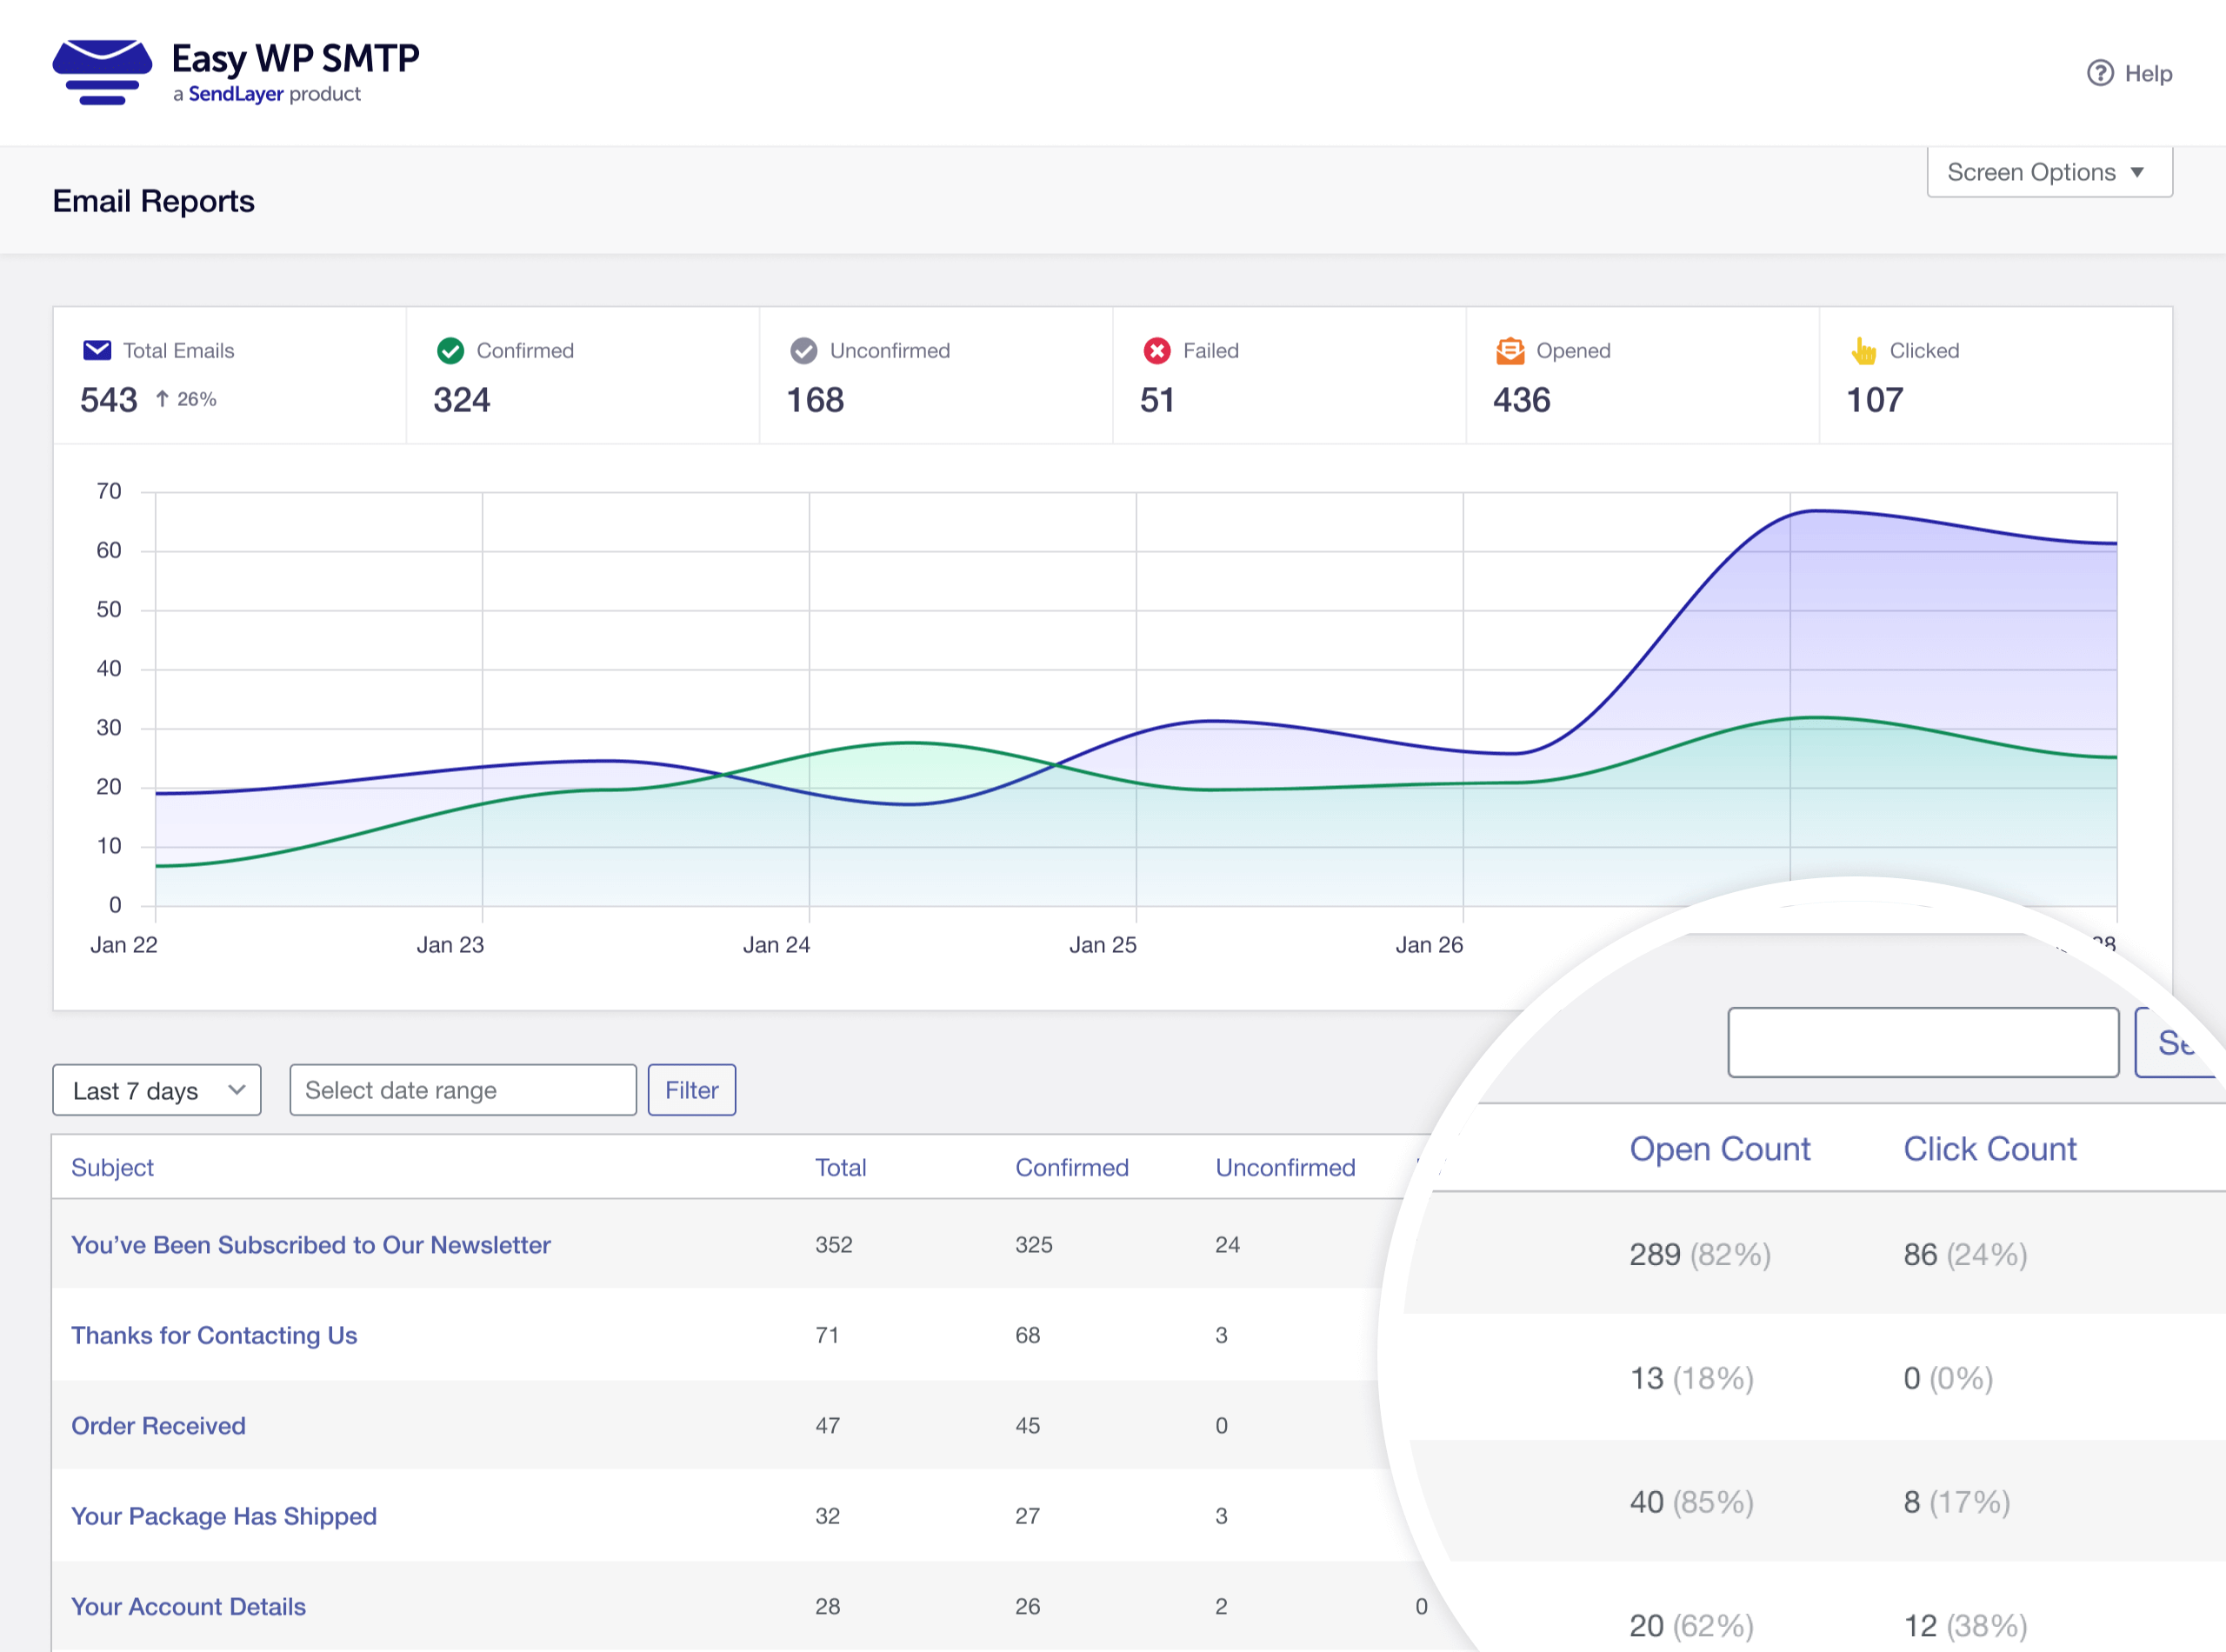
Task: Open the Last 7 days dropdown
Action: (157, 1090)
